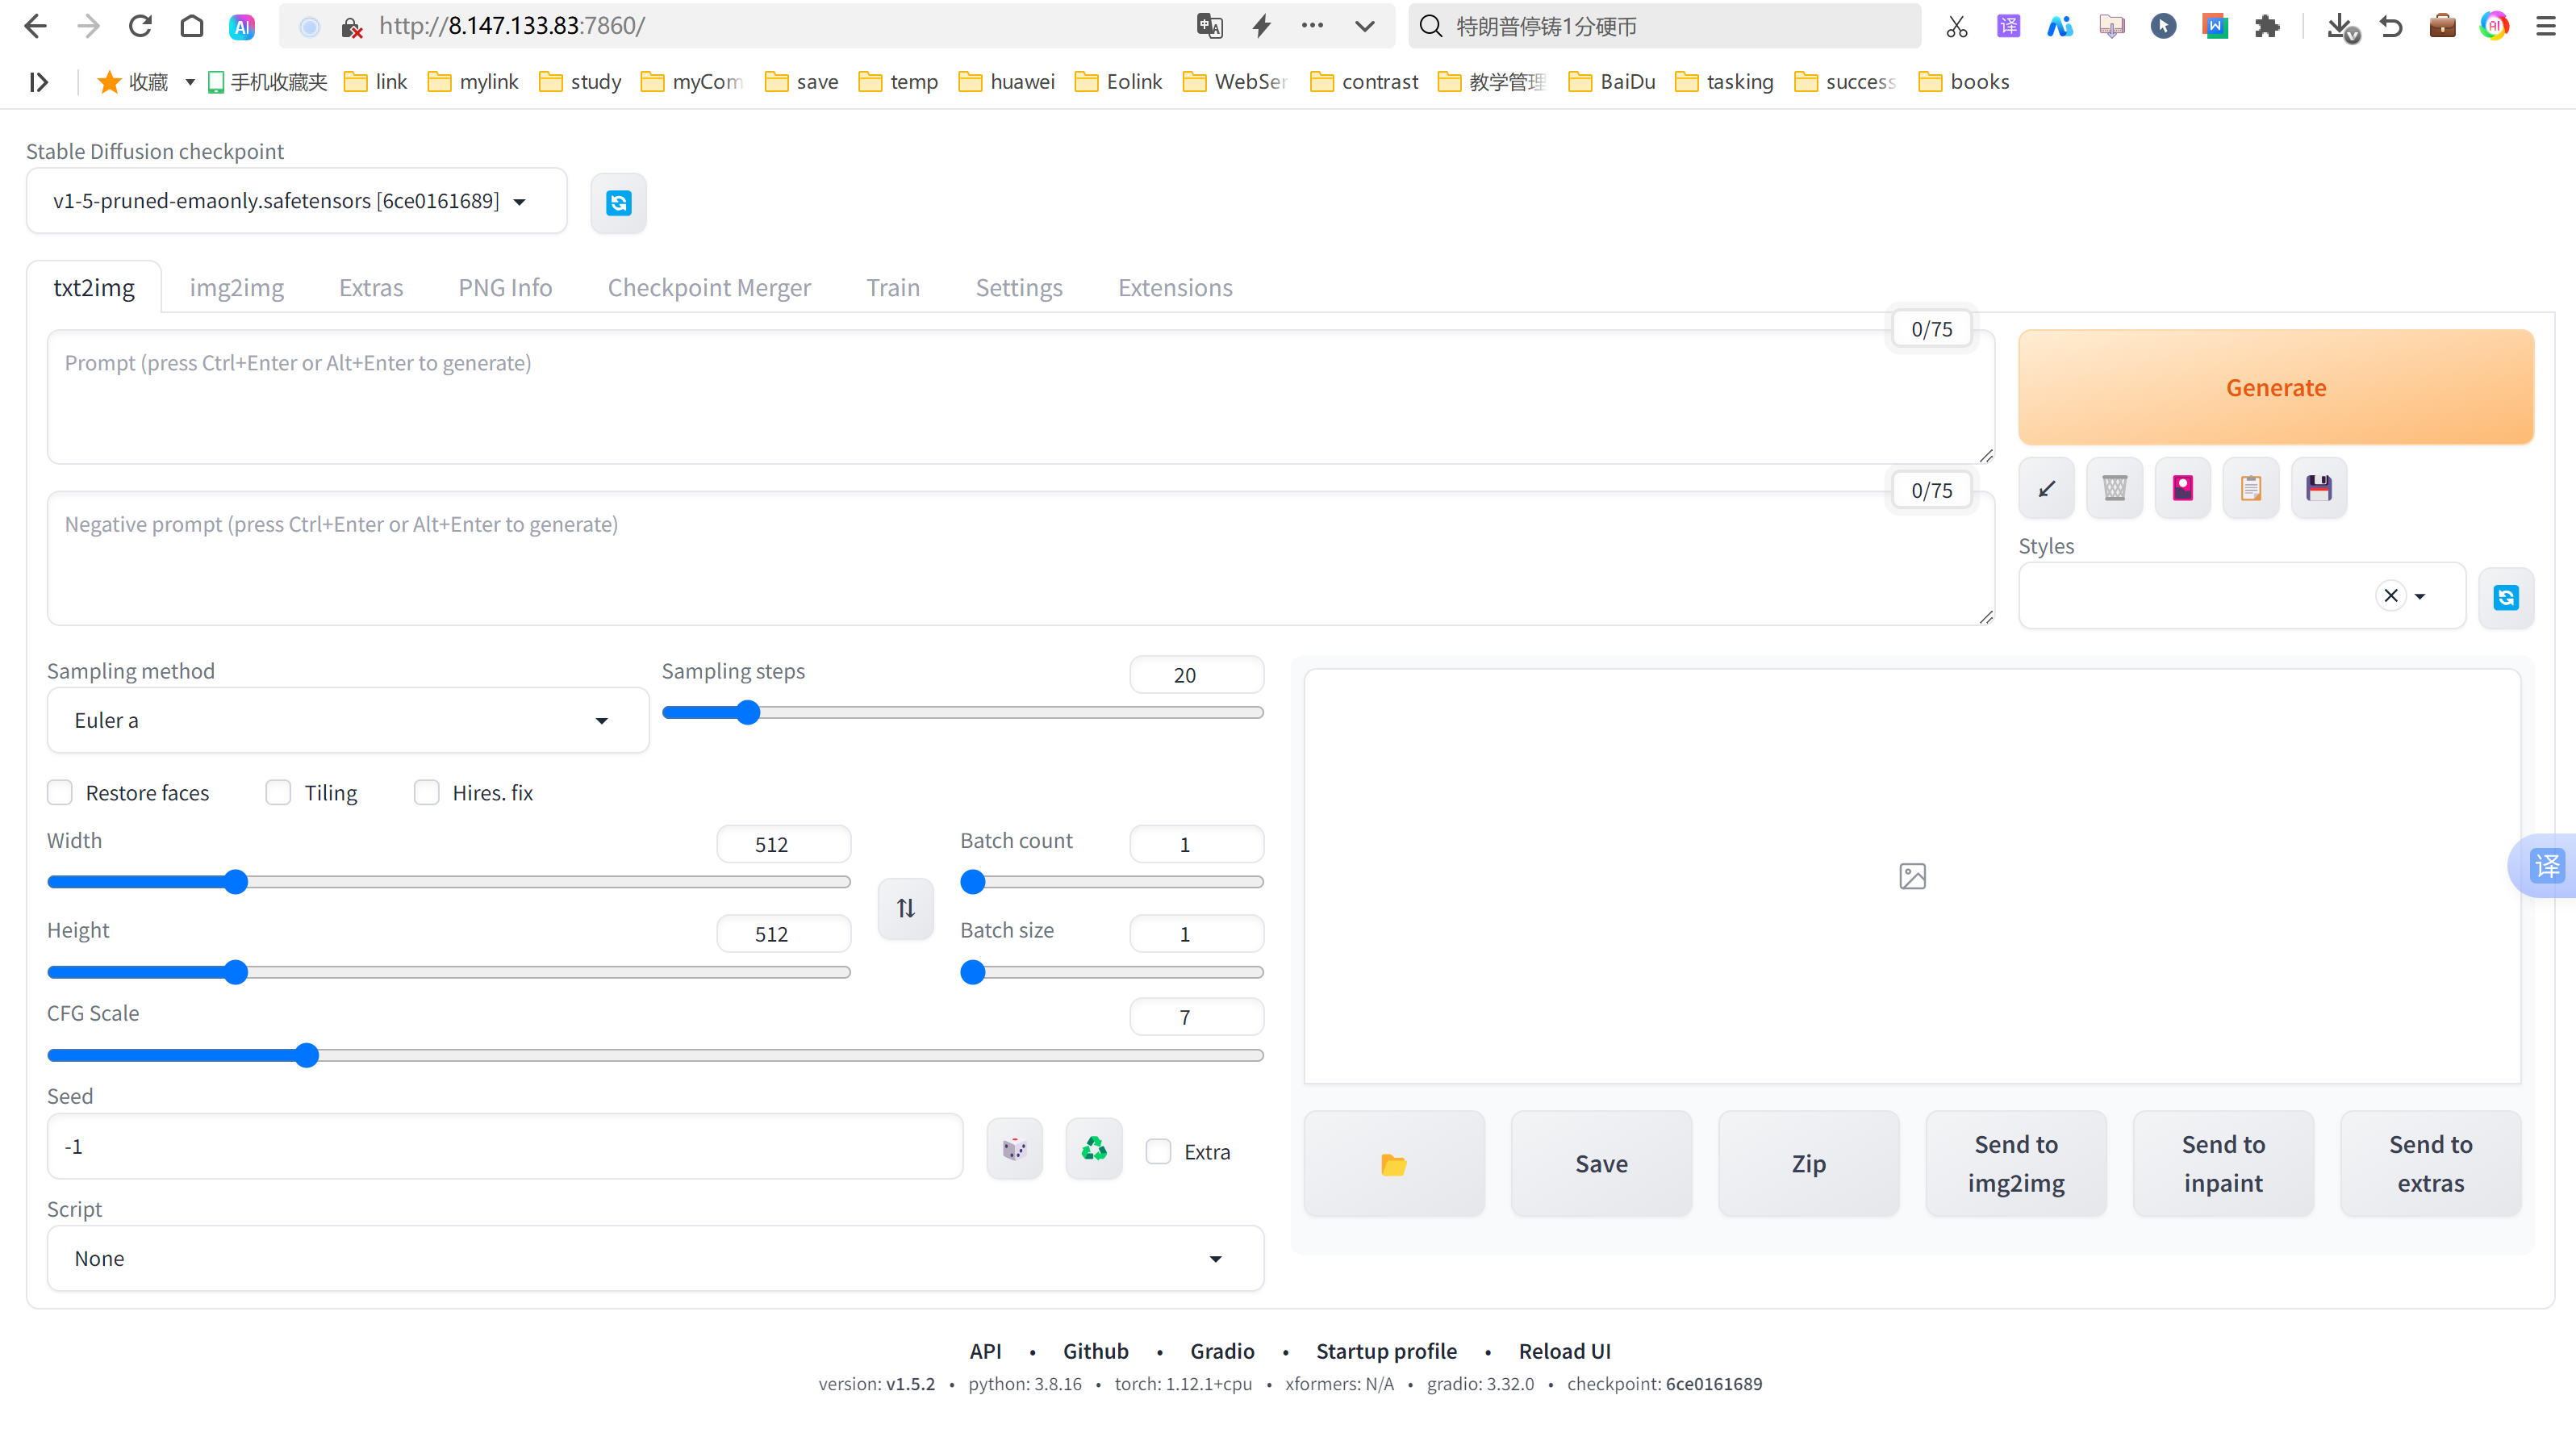The width and height of the screenshot is (2576, 1437).
Task: Switch to the img2img tab
Action: [x=236, y=288]
